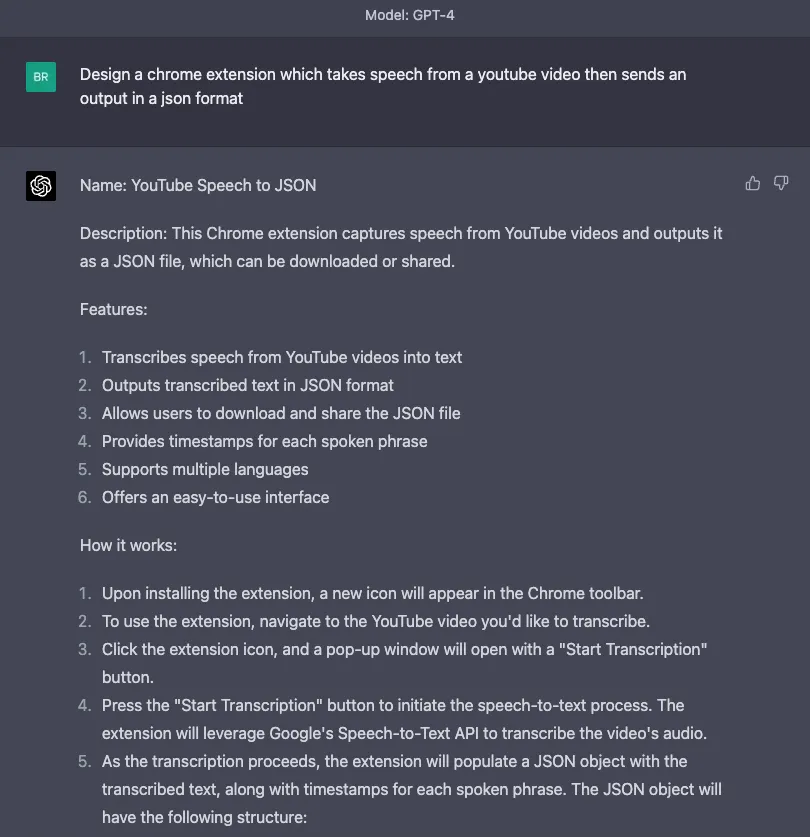
Task: Click the thumbs up feedback icon
Action: 753,183
